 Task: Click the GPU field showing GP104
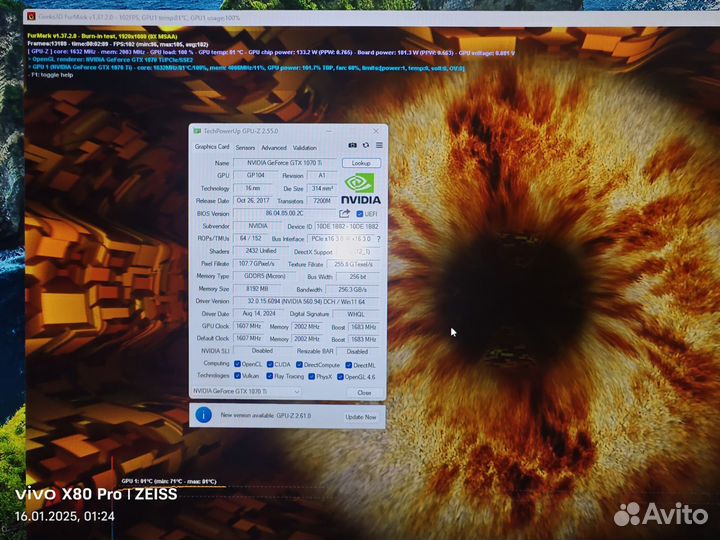255,175
